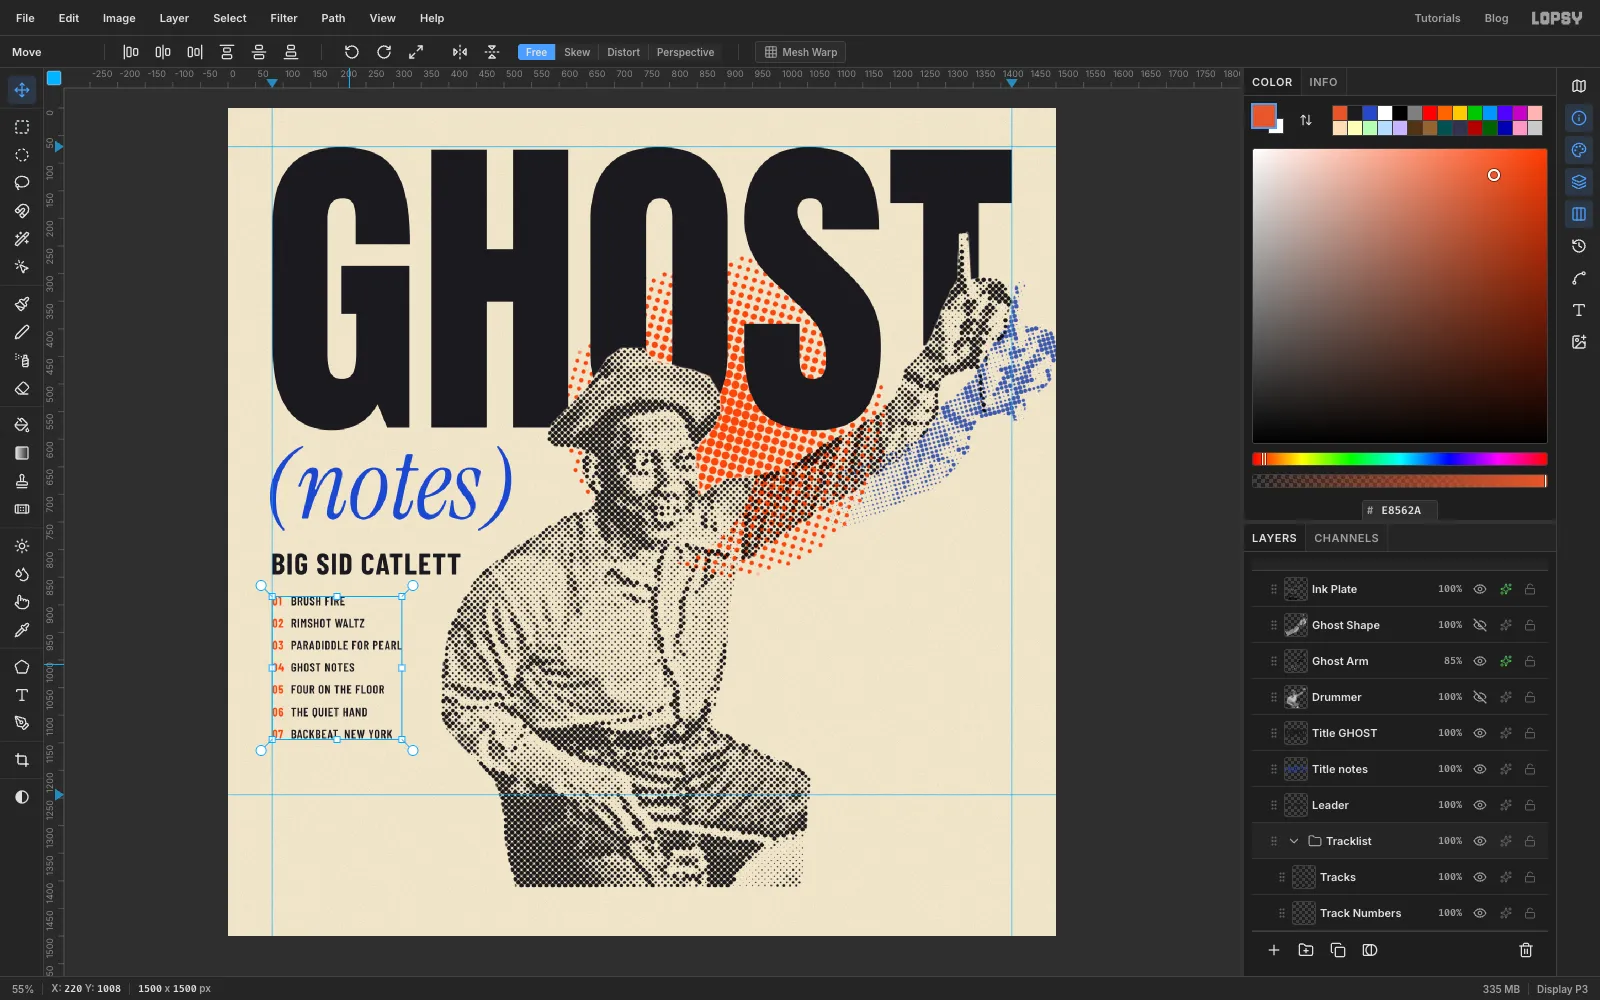Select the eyedropper tool
Image resolution: width=1600 pixels, height=1000 pixels.
(22, 631)
